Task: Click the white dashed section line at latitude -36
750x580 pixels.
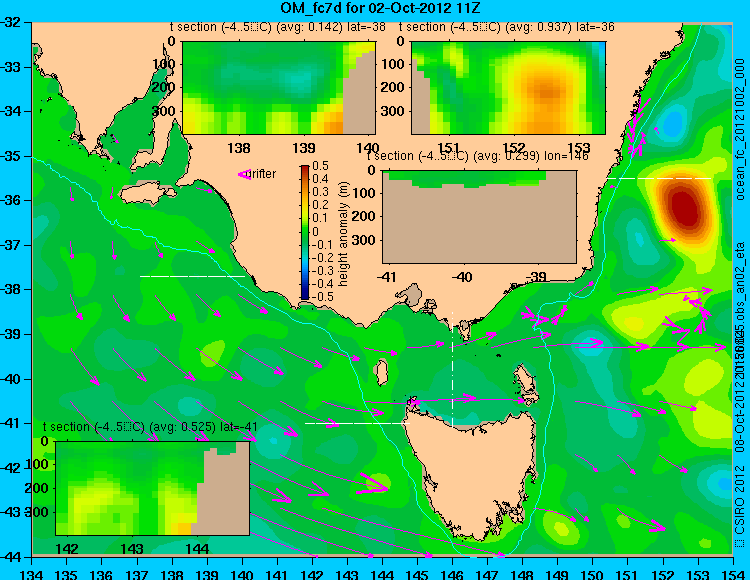Action: coord(659,178)
